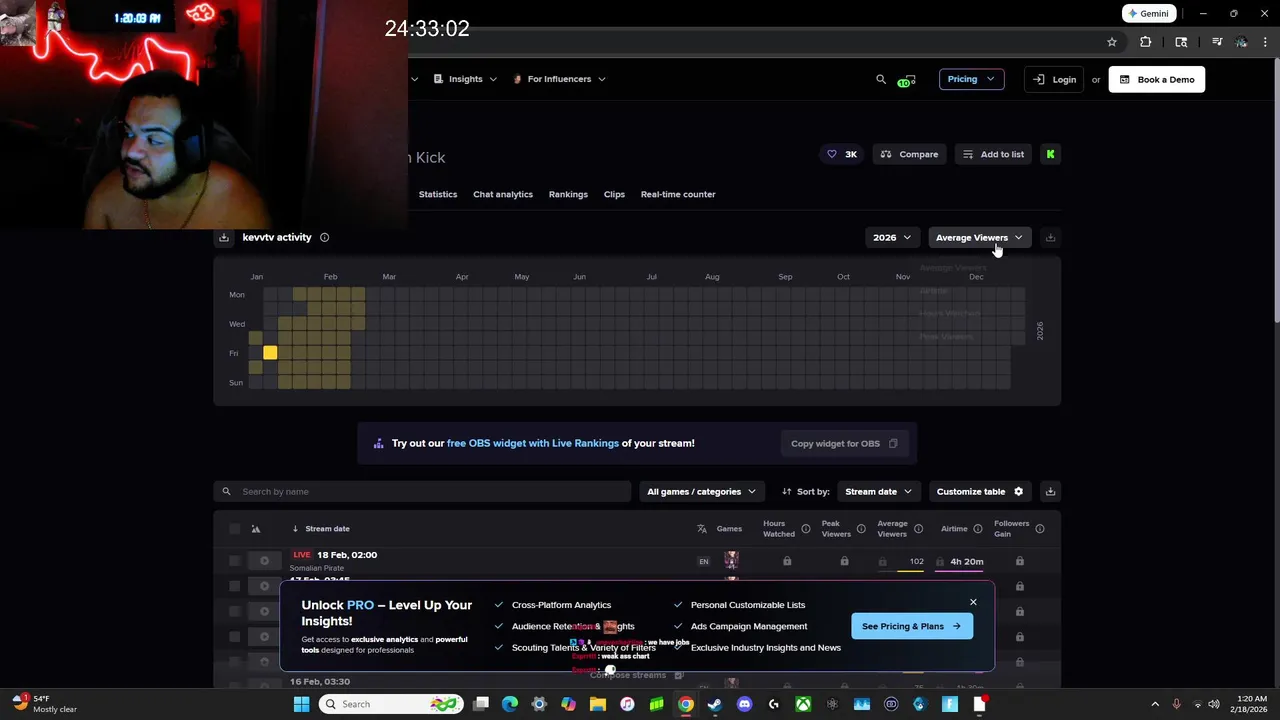Switch to the Chat analytics tab
This screenshot has height=720, width=1280.
tap(503, 194)
